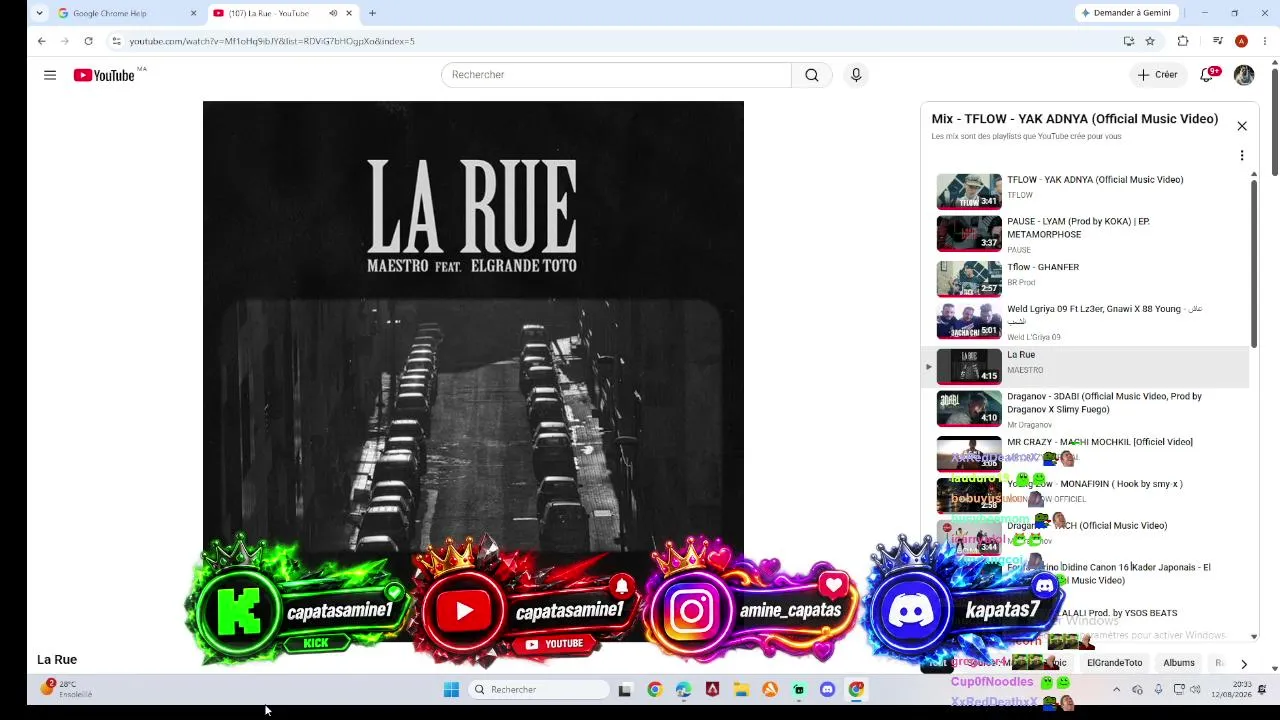Open the Mix playlist three-dot menu
Image resolution: width=1280 pixels, height=720 pixels.
coord(1242,156)
